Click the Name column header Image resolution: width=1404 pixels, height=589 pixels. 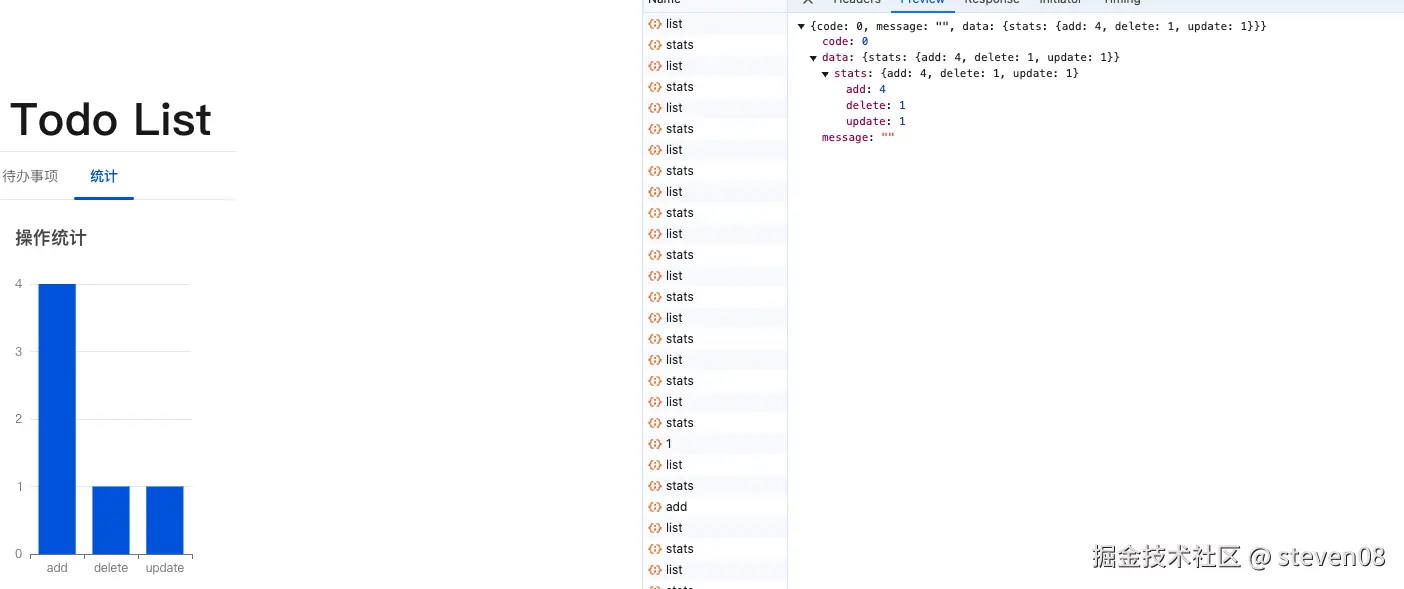pyautogui.click(x=663, y=2)
